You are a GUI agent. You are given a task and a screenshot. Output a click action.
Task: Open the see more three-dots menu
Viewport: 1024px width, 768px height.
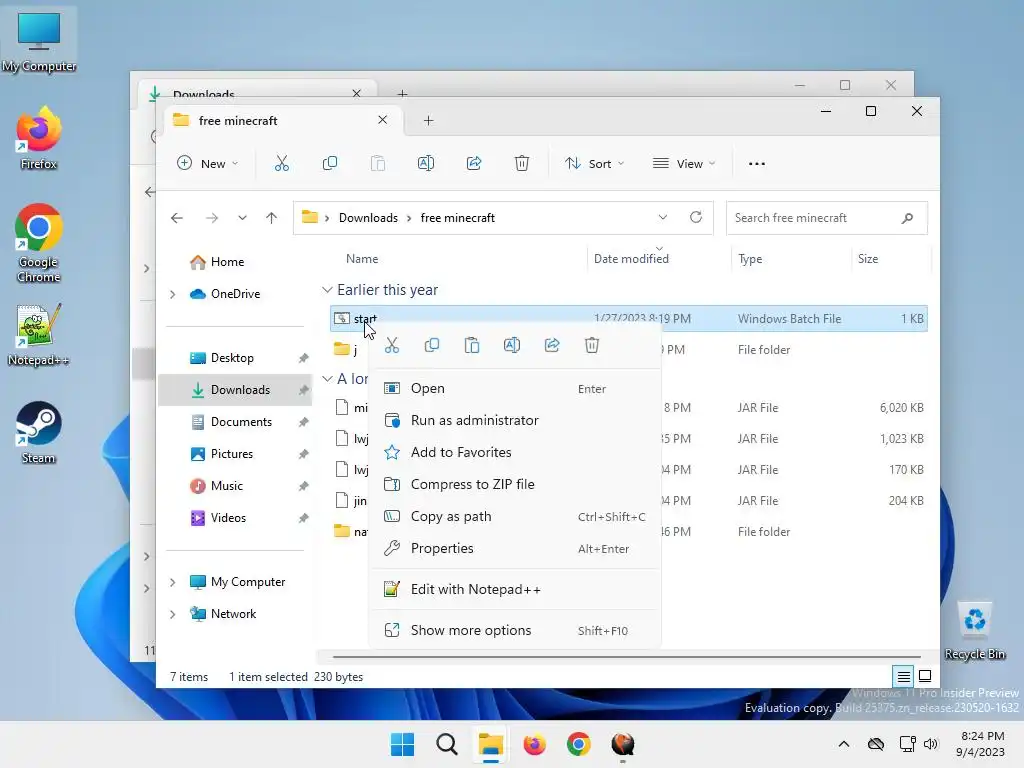[x=757, y=164]
